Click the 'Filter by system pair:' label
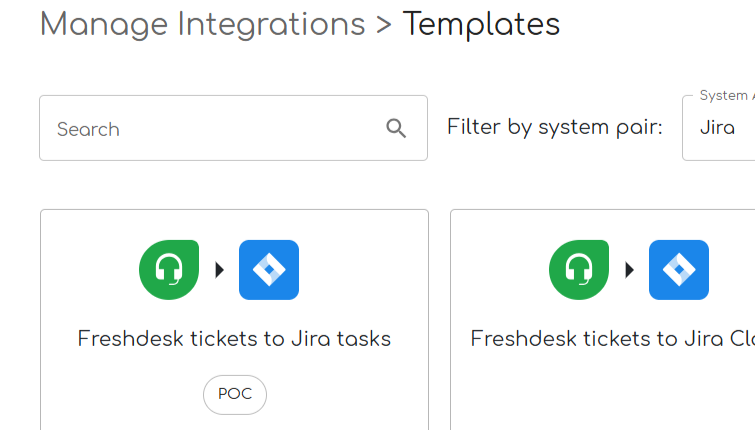 tap(555, 128)
